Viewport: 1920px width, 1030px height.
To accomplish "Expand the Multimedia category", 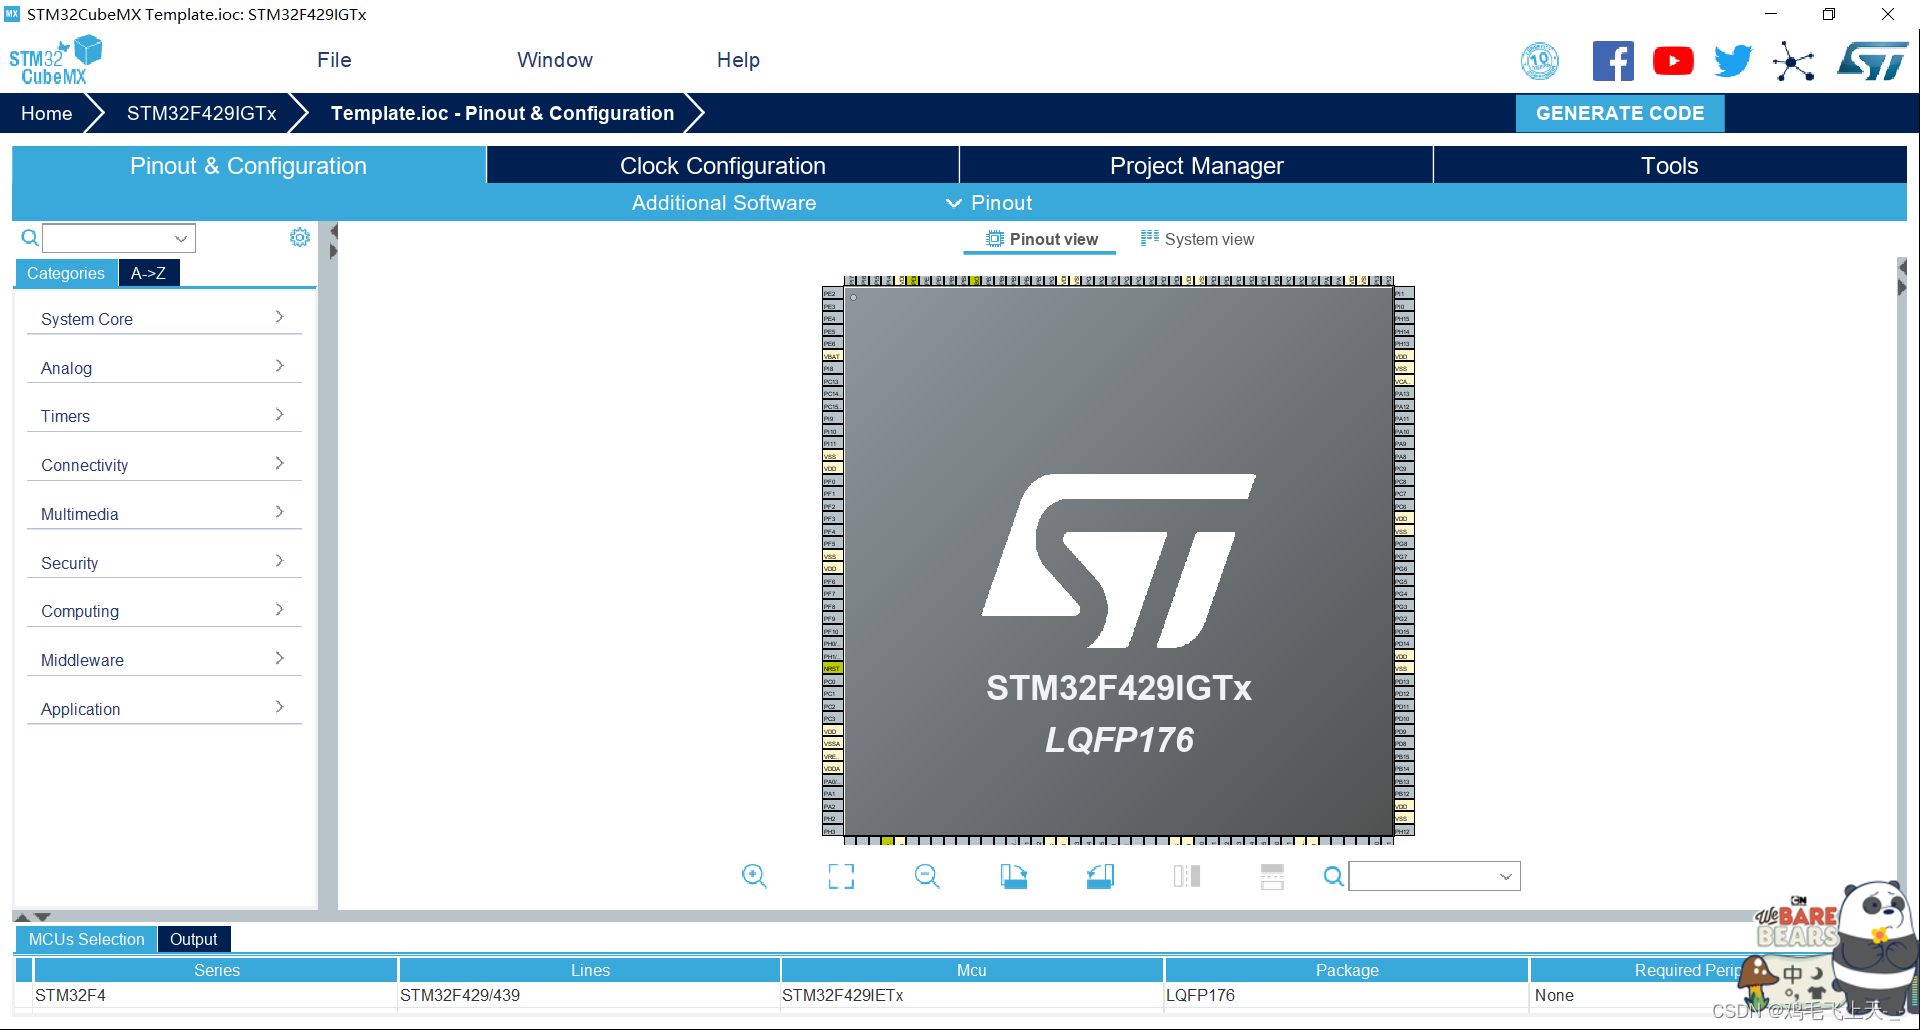I will pyautogui.click(x=163, y=514).
